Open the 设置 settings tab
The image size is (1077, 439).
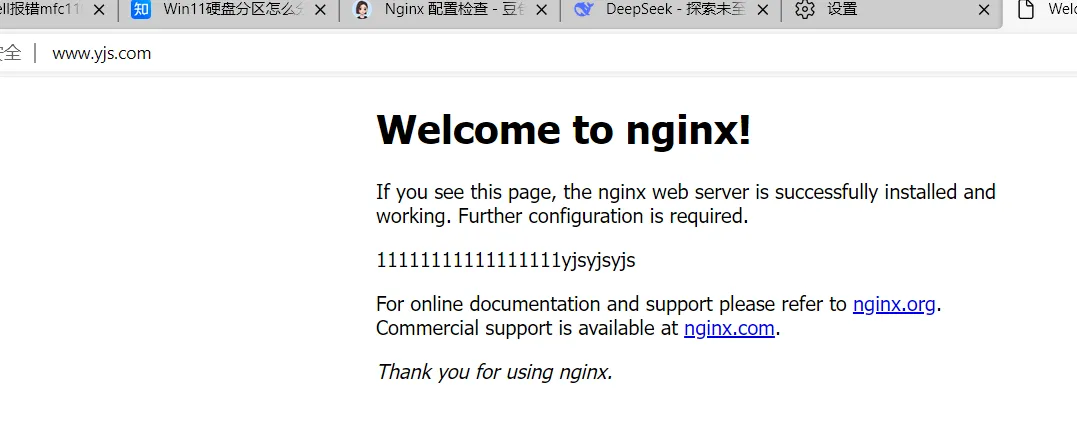tap(892, 10)
